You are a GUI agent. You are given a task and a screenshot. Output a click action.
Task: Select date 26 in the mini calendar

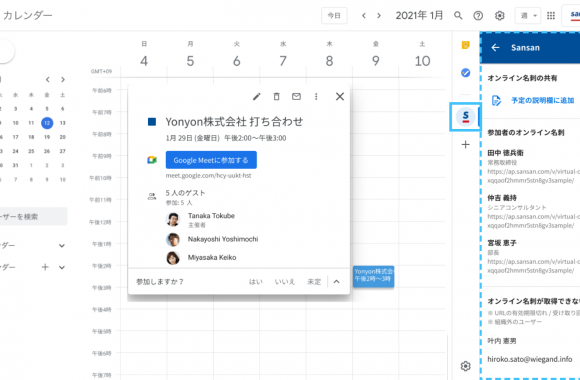tap(47, 151)
